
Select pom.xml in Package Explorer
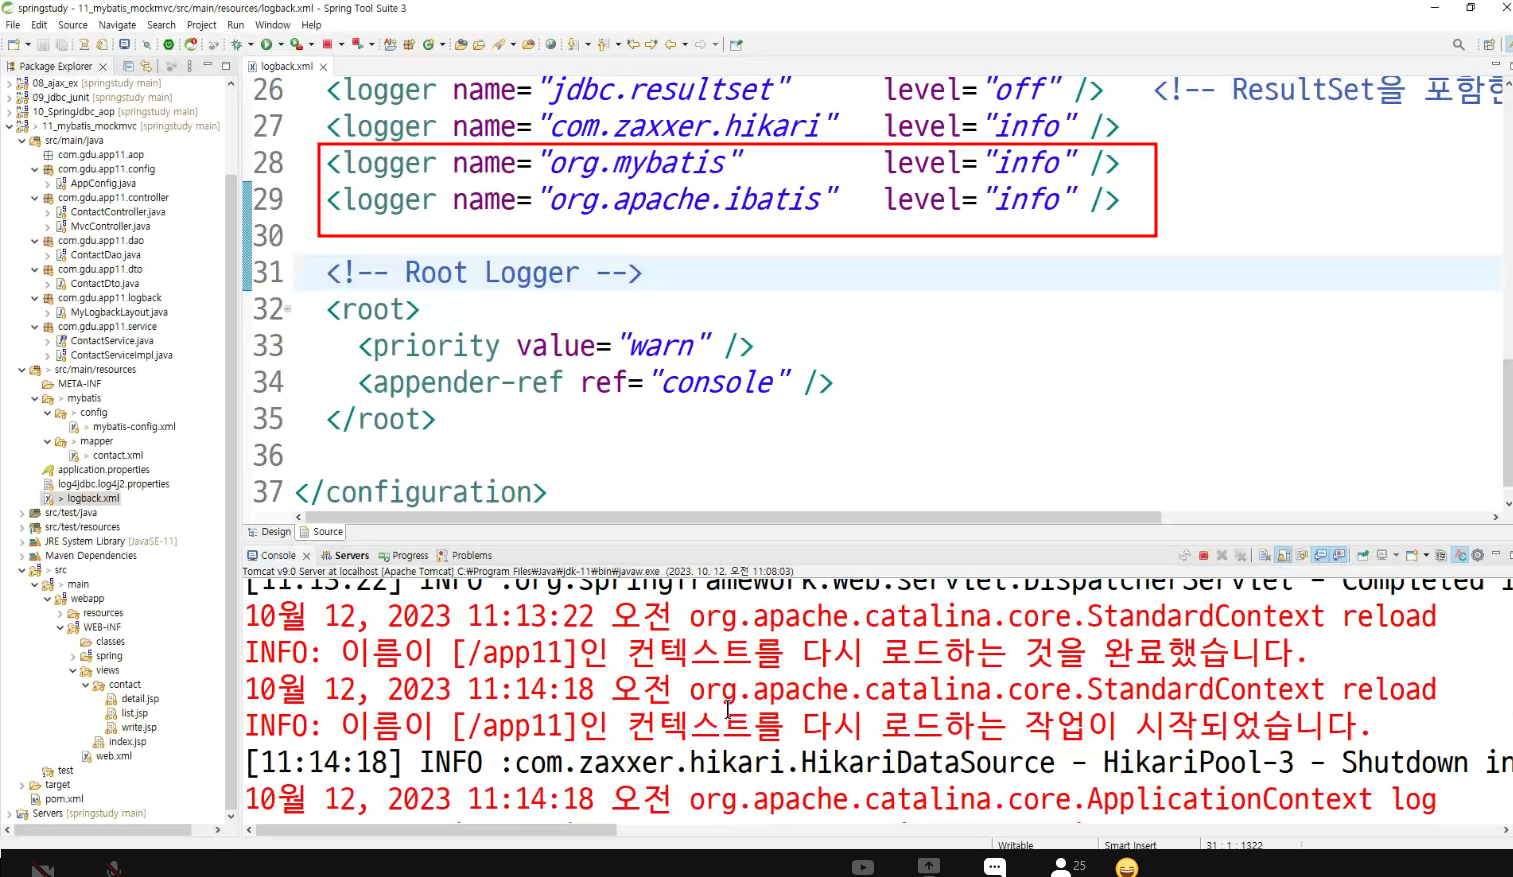pyautogui.click(x=64, y=799)
